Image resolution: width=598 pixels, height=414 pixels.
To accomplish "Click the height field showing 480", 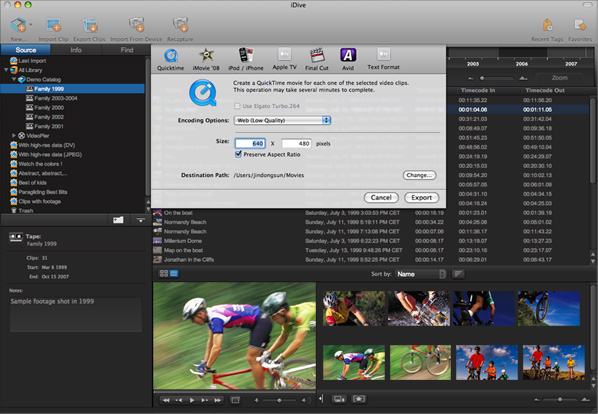I will [296, 143].
